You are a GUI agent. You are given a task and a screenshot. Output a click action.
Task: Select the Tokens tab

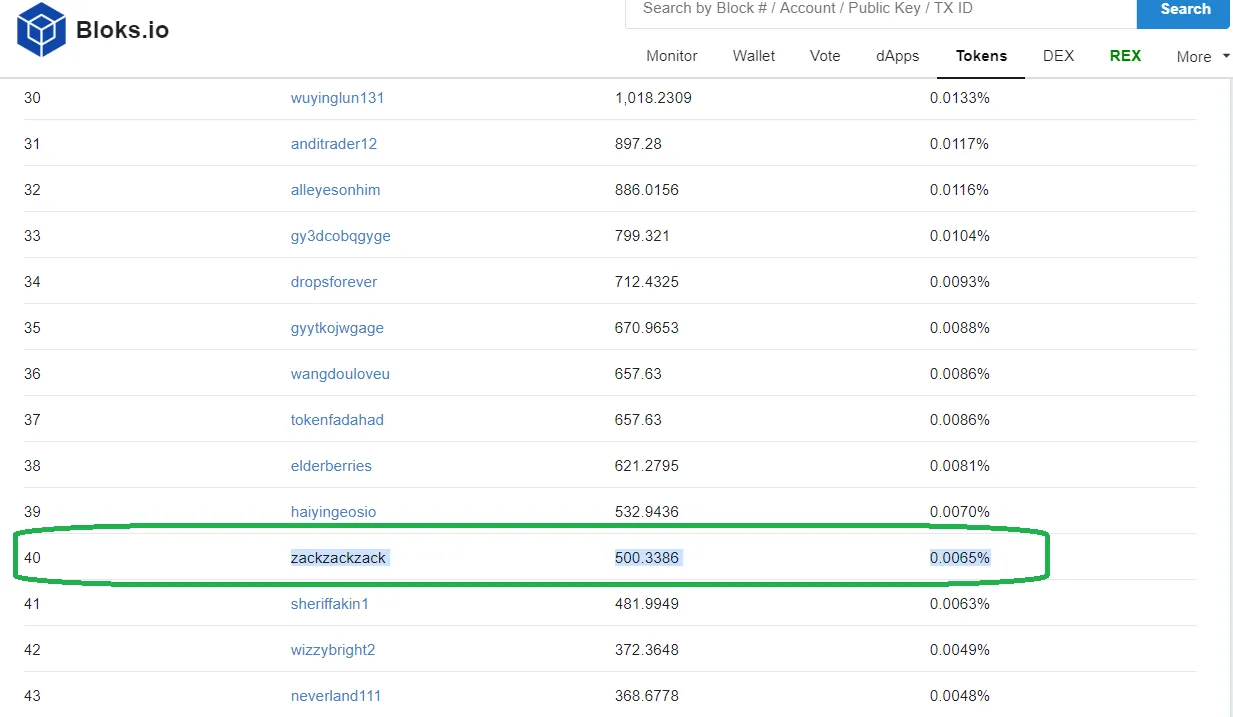tap(981, 56)
